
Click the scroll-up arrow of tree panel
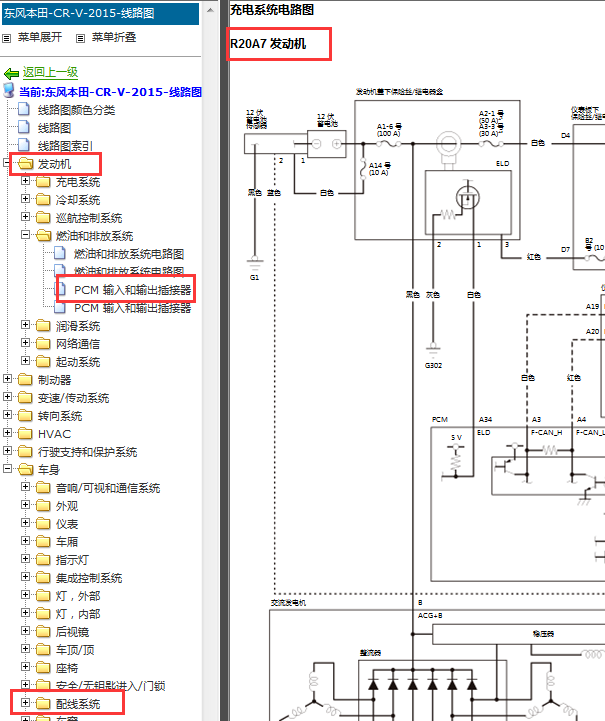(x=210, y=10)
